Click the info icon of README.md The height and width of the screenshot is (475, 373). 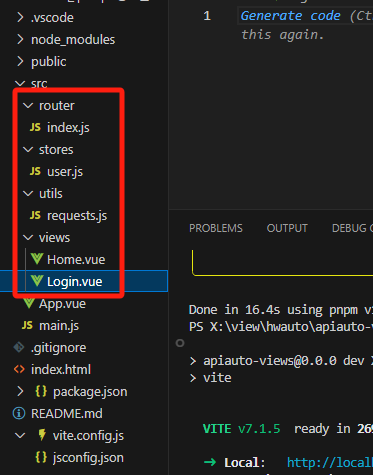(19, 413)
